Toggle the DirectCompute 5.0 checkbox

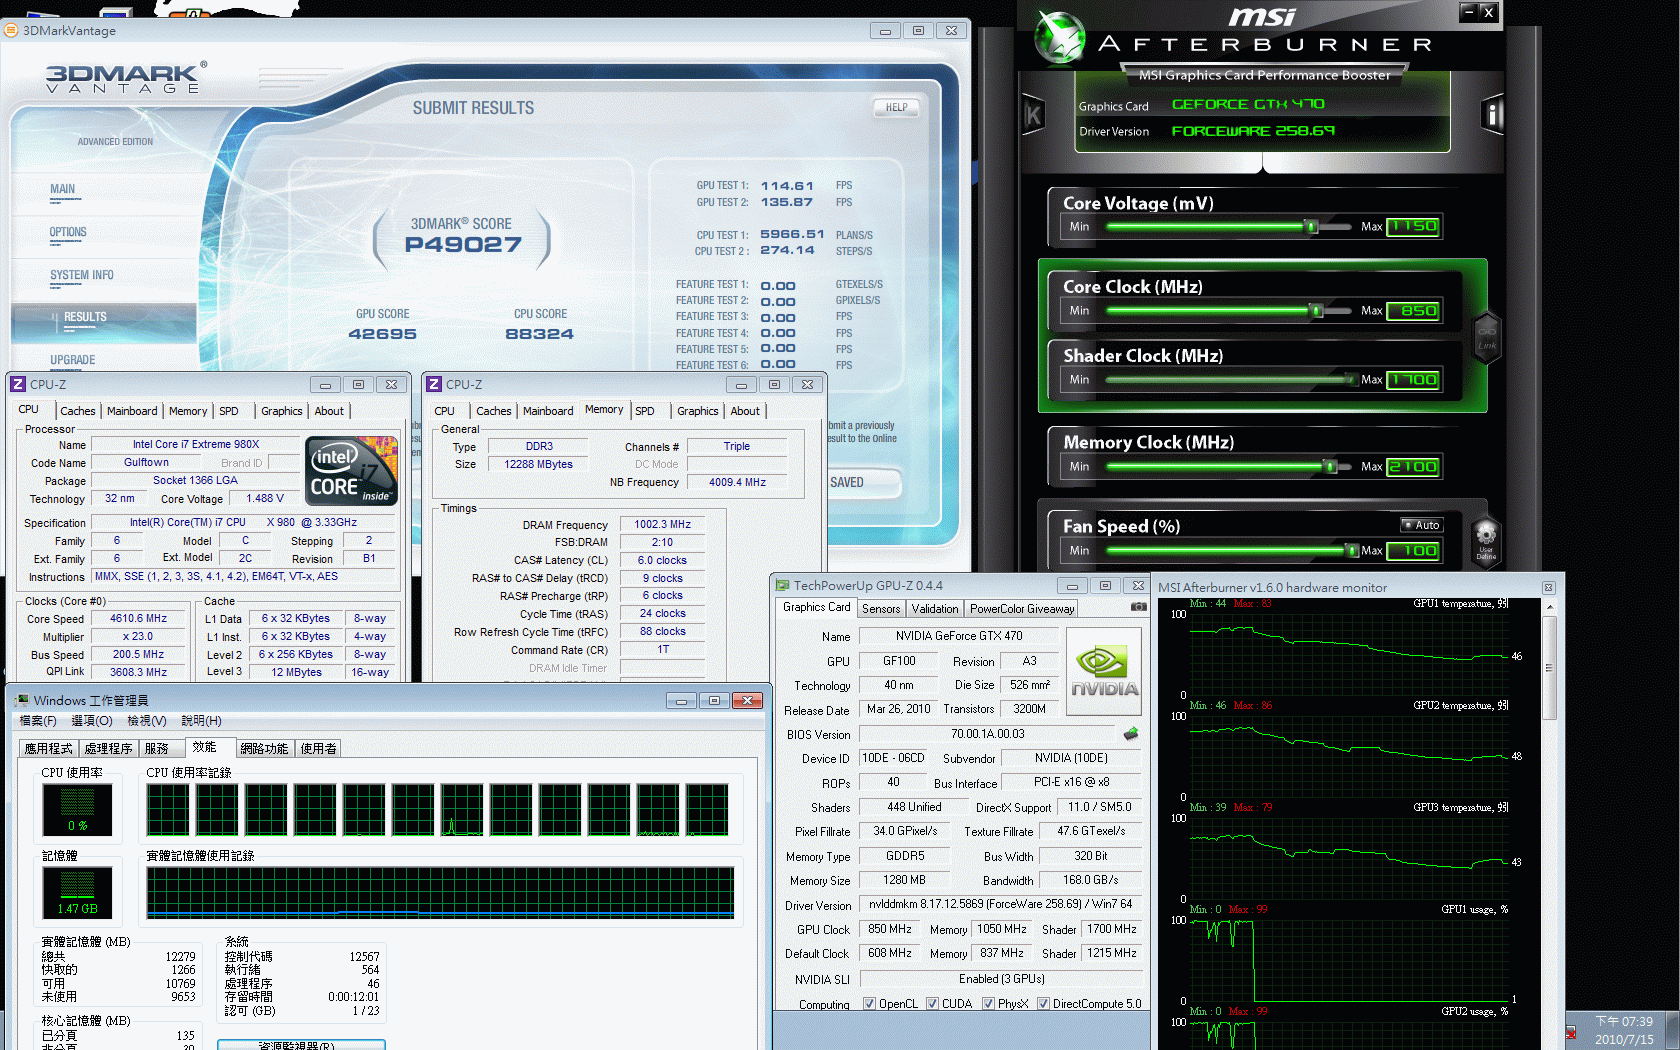coord(1043,1004)
